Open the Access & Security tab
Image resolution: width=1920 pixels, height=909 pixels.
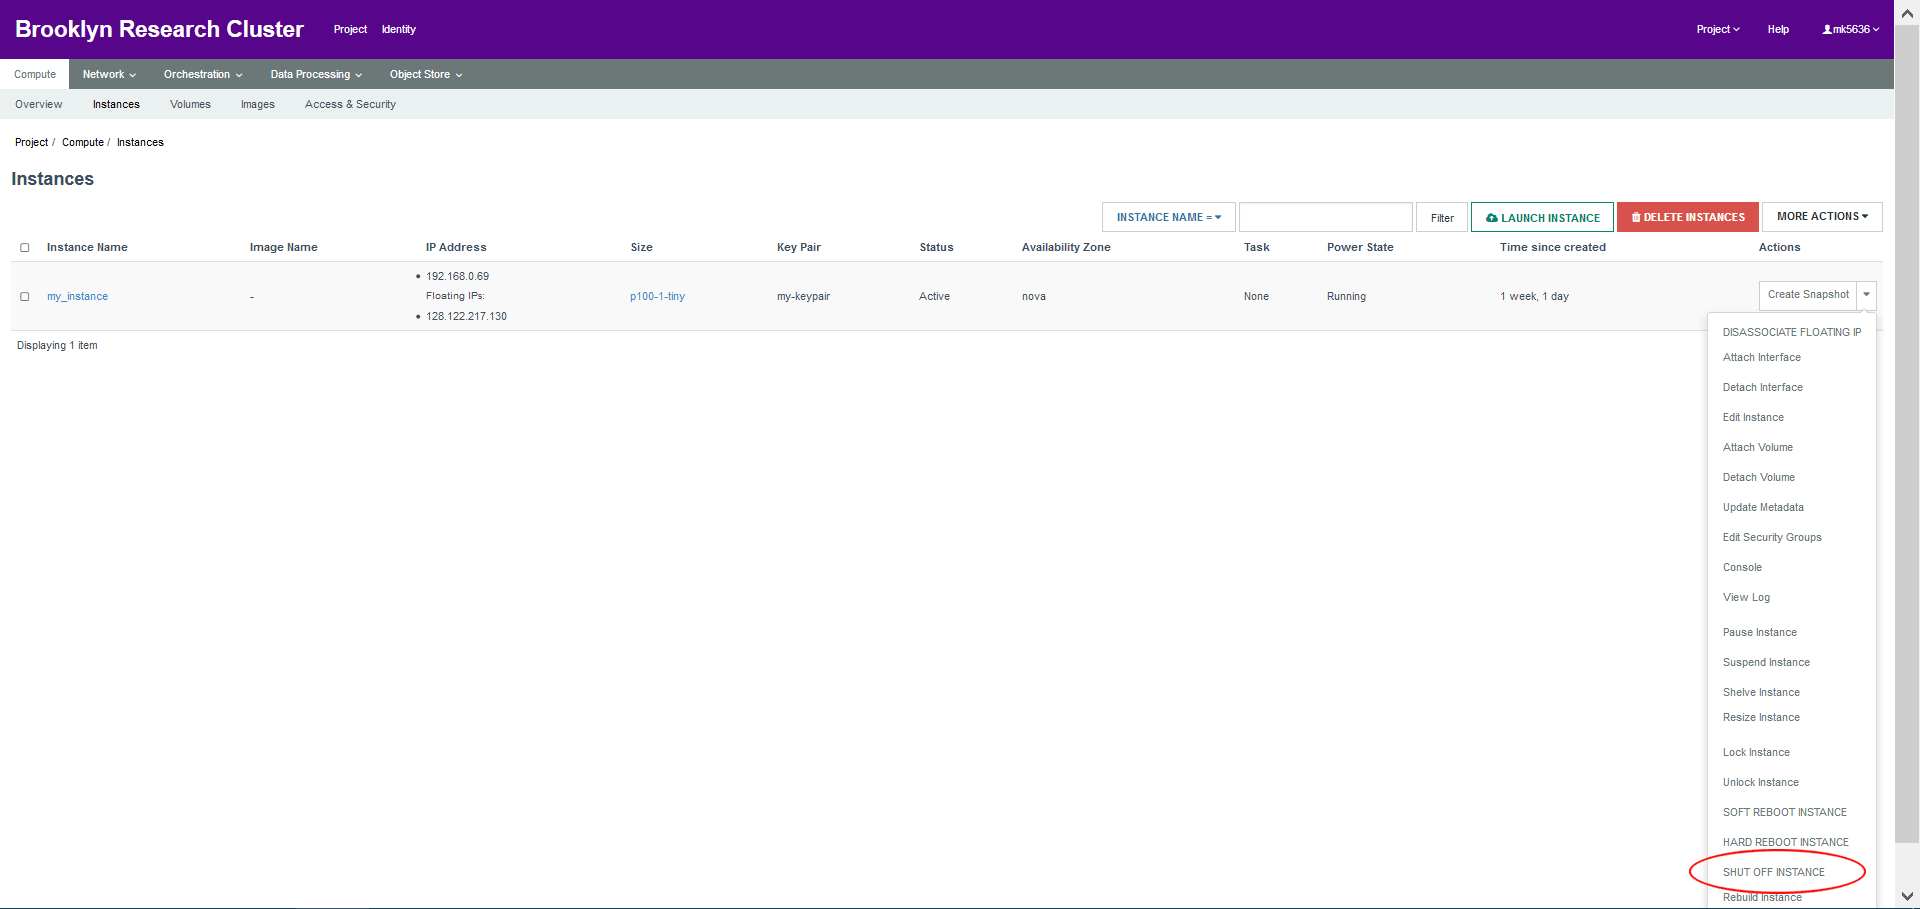point(350,104)
